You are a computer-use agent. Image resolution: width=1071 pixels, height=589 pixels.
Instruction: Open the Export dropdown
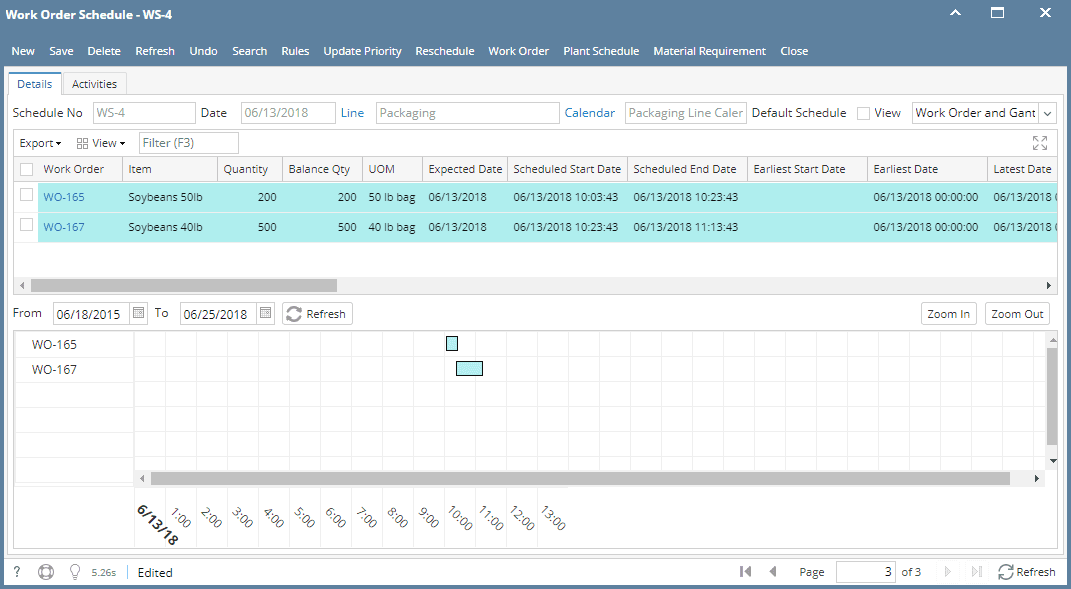[x=40, y=143]
